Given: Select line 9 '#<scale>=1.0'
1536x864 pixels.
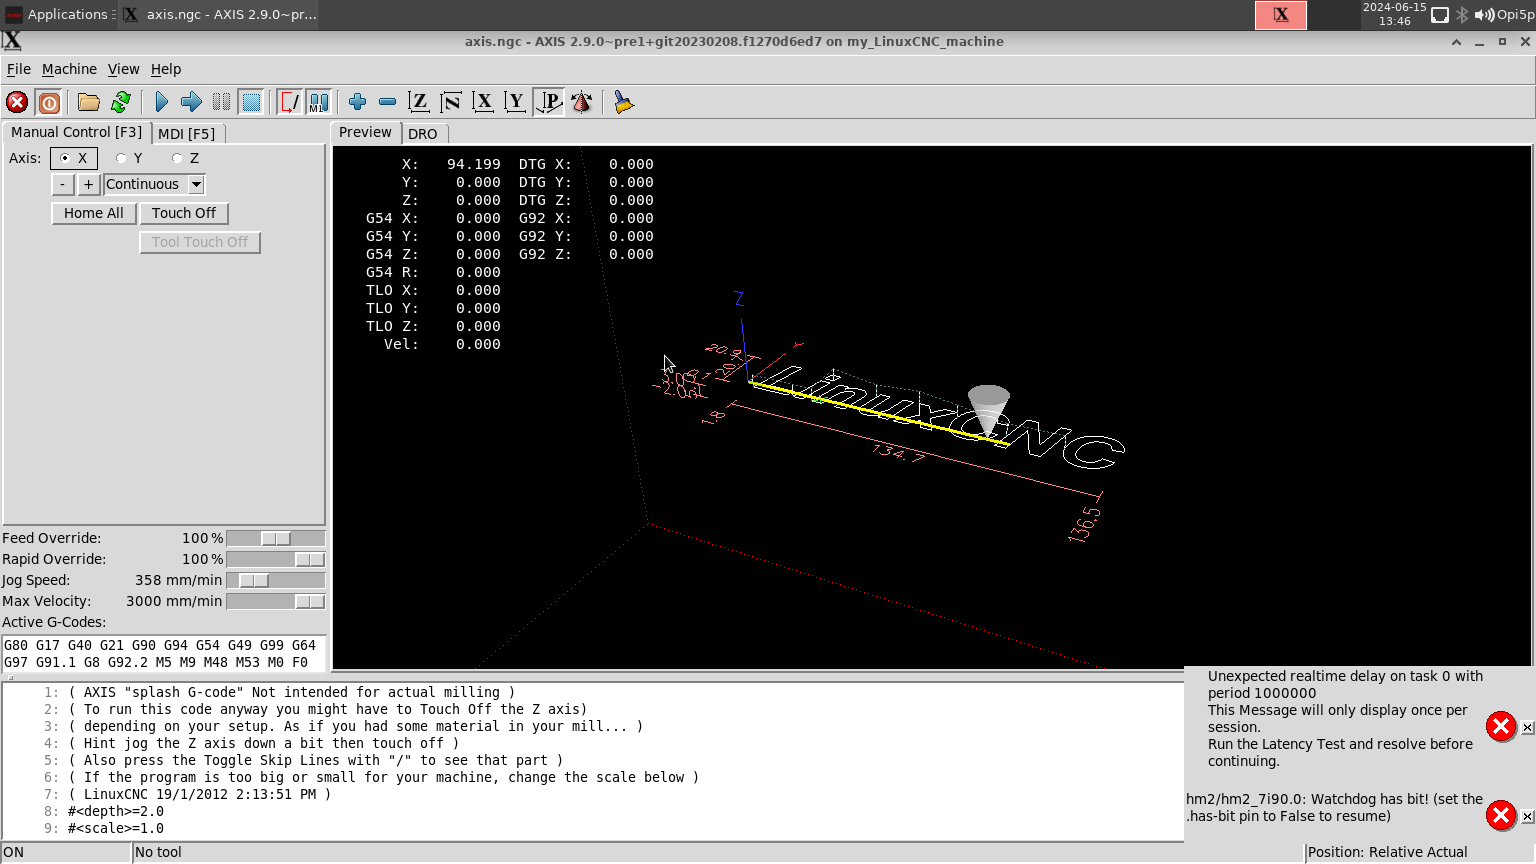Looking at the screenshot, I should (x=116, y=828).
